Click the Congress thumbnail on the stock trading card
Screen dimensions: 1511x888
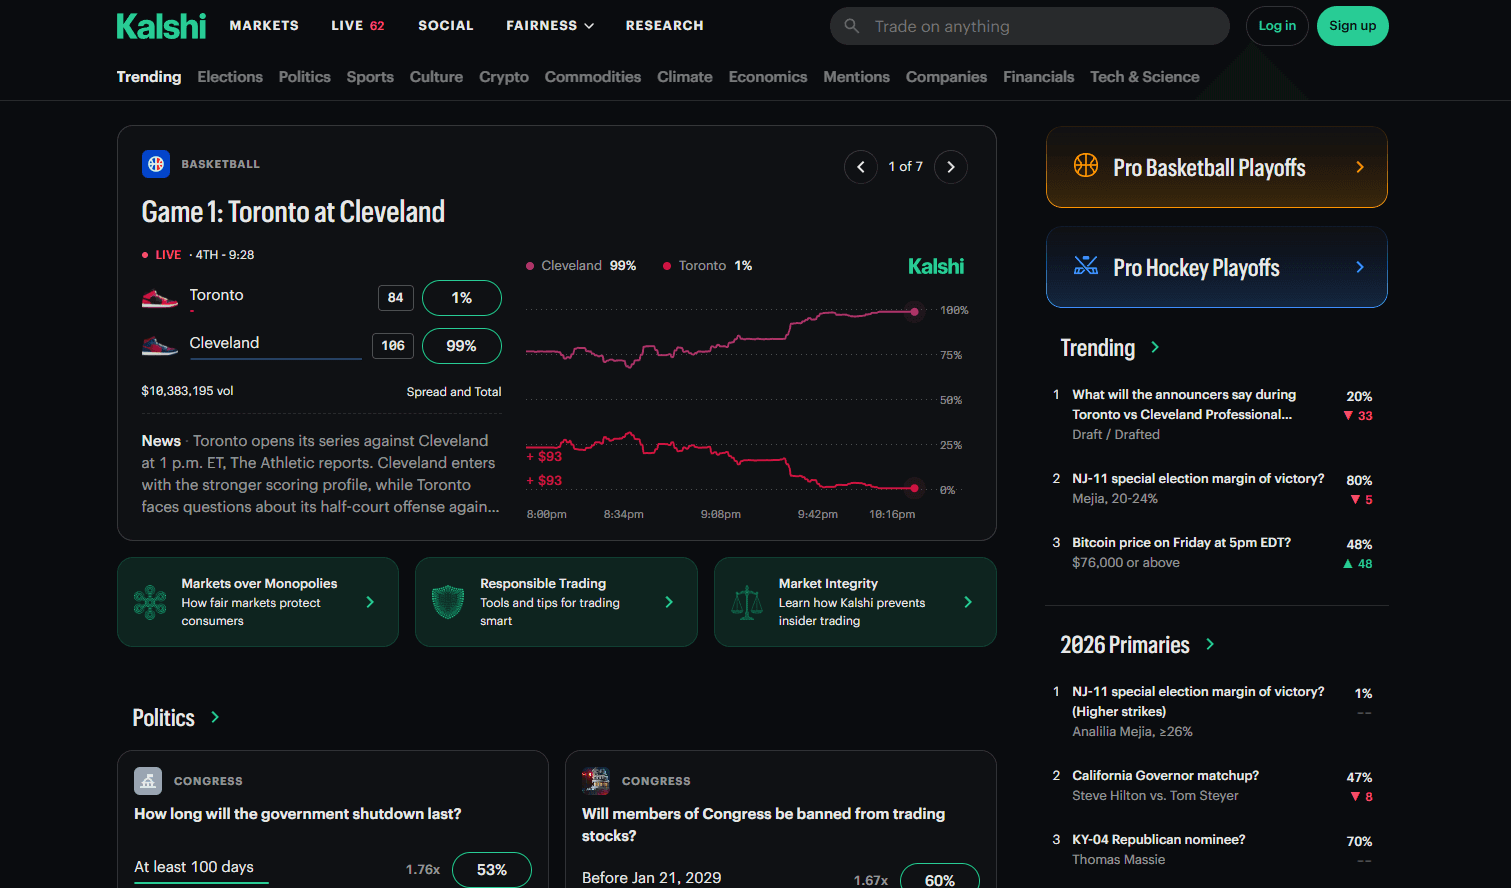(596, 781)
